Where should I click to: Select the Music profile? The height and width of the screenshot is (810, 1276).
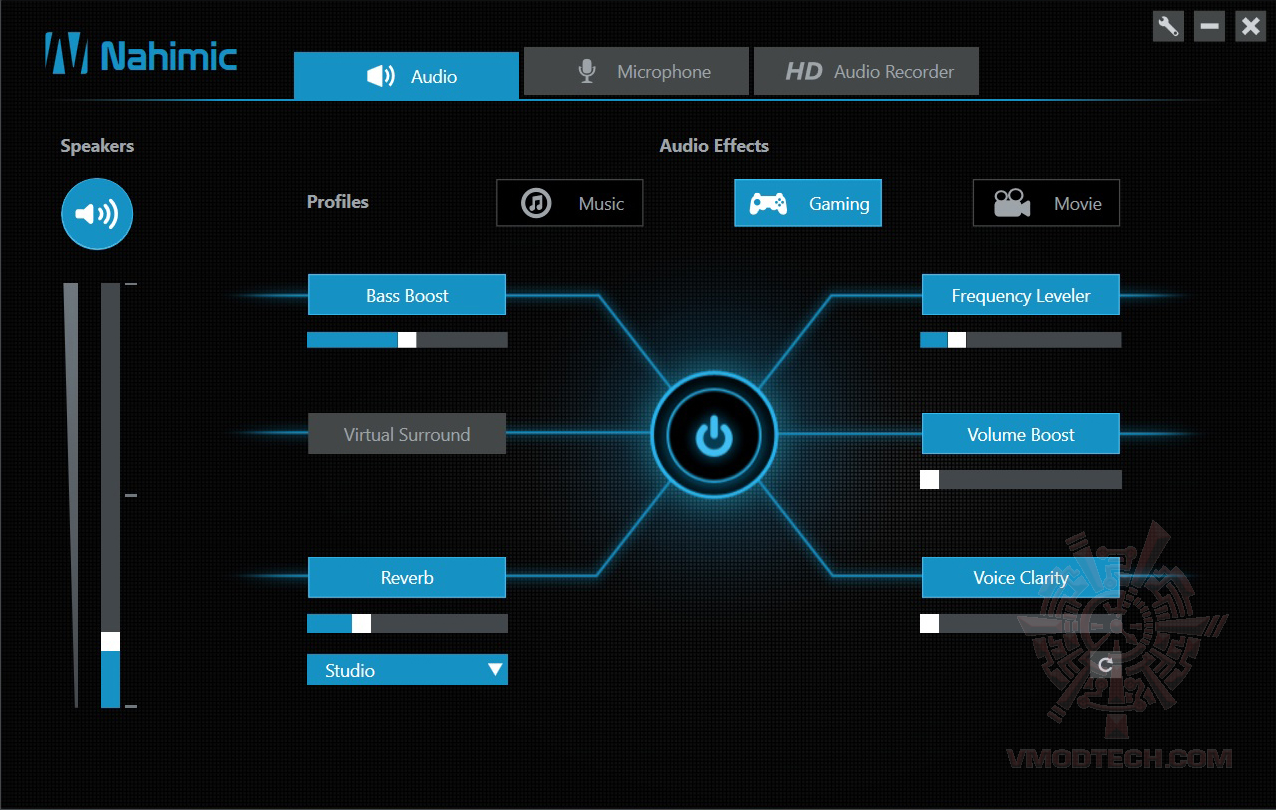pyautogui.click(x=570, y=203)
